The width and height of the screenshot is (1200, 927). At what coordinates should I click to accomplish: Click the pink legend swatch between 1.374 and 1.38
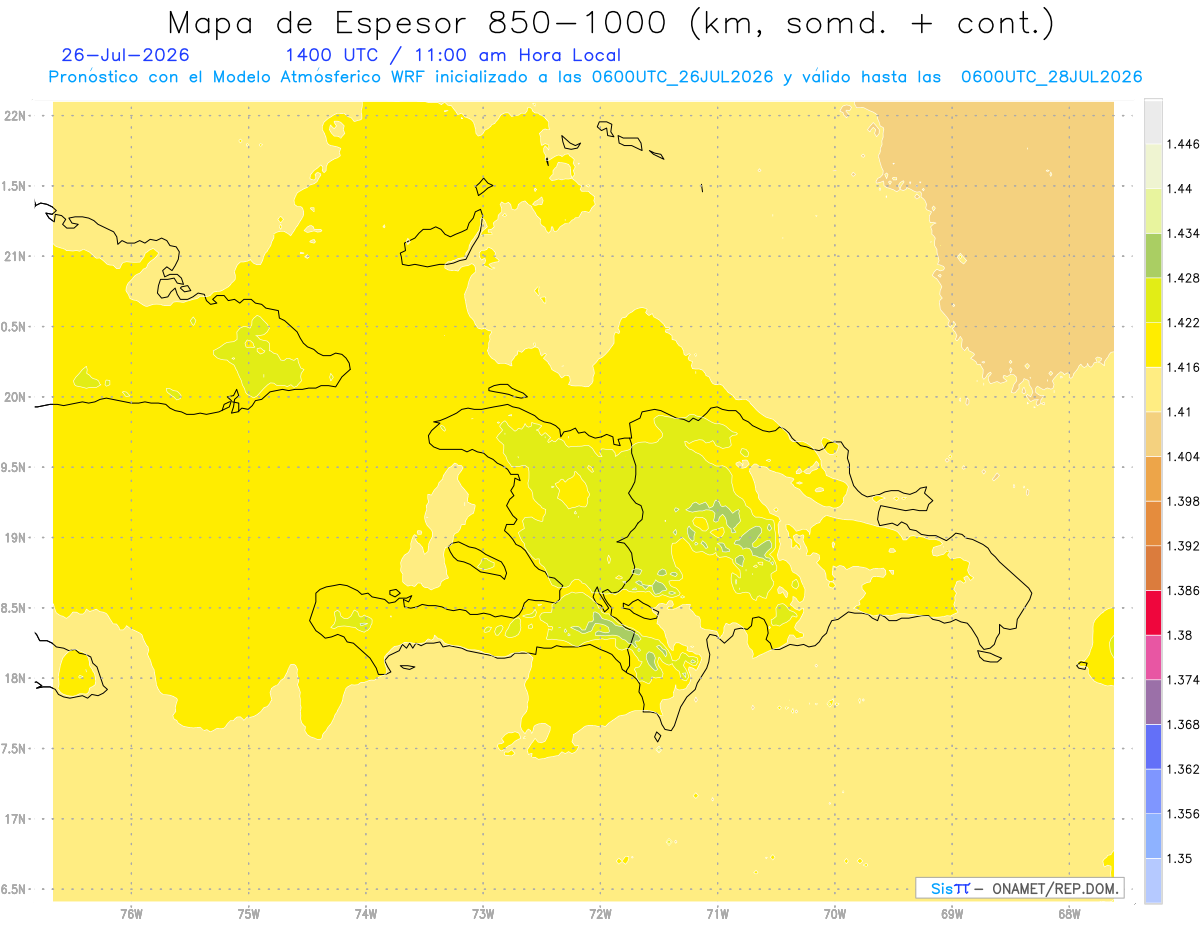pos(1153,657)
